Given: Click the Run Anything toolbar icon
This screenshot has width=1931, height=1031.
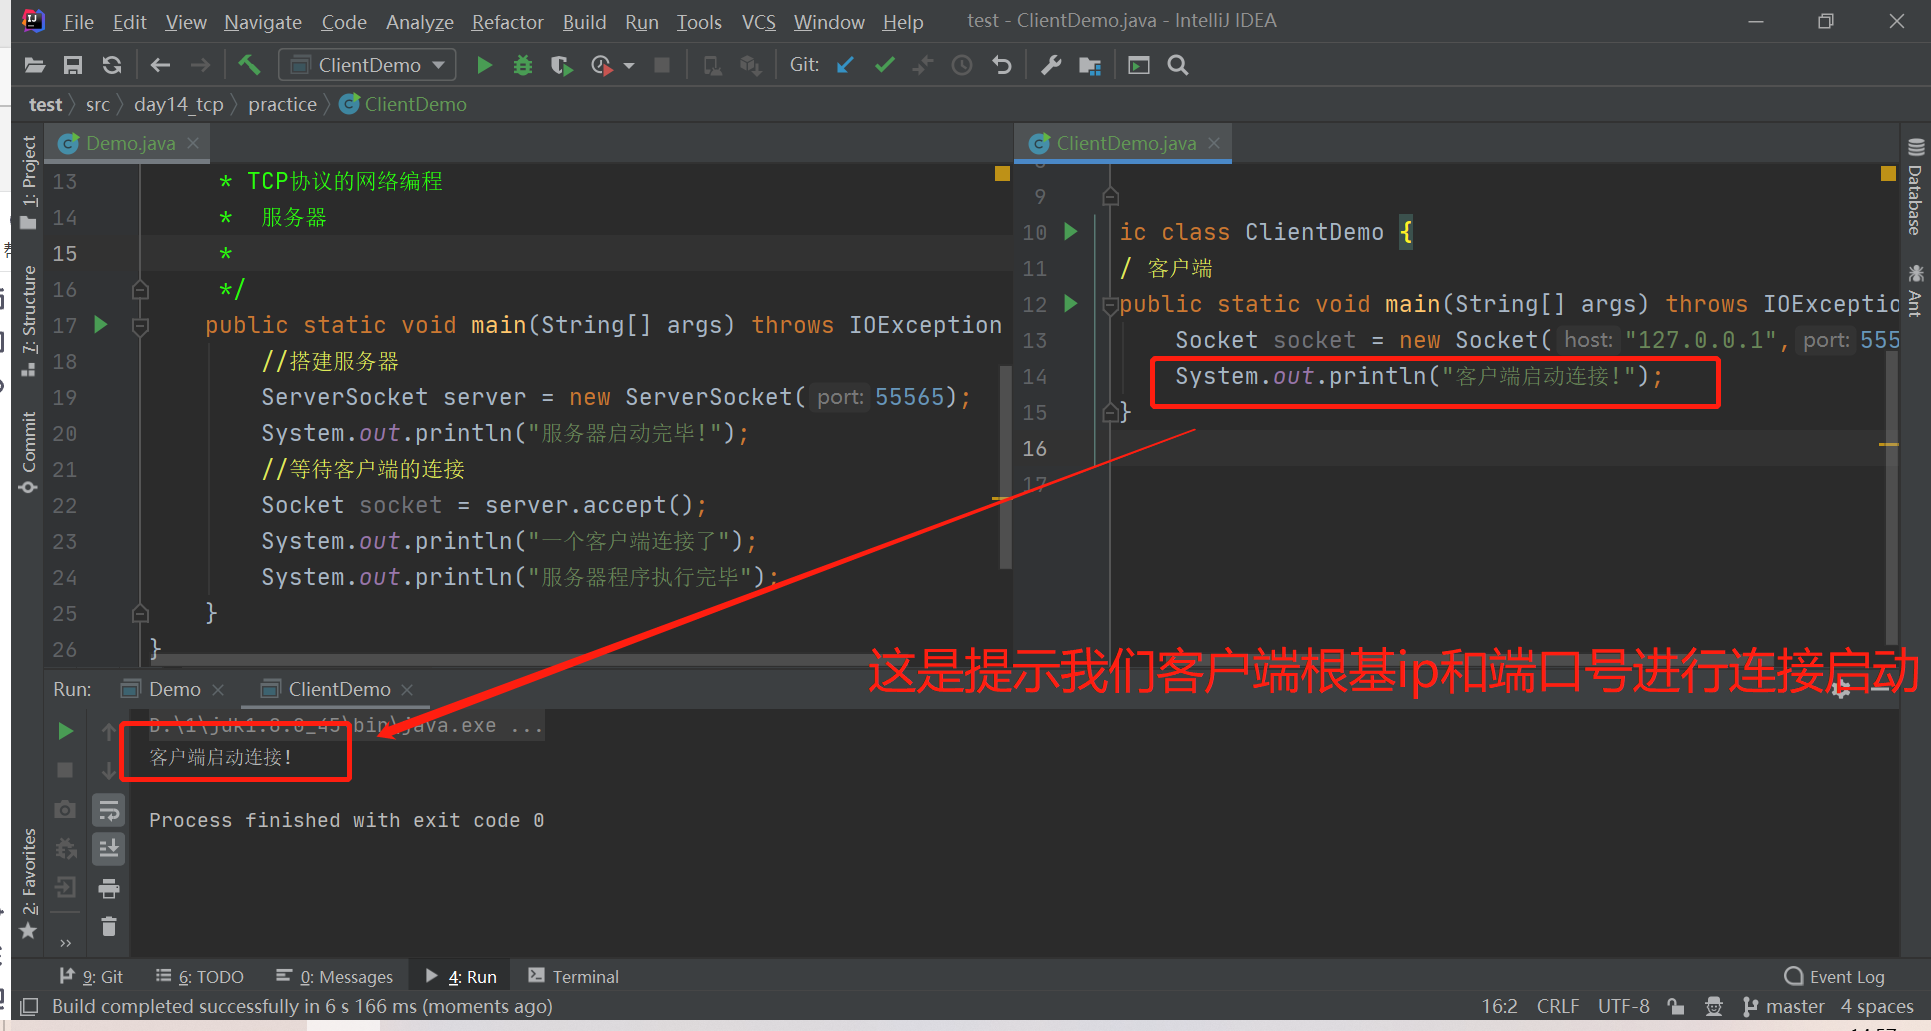Looking at the screenshot, I should point(1139,66).
